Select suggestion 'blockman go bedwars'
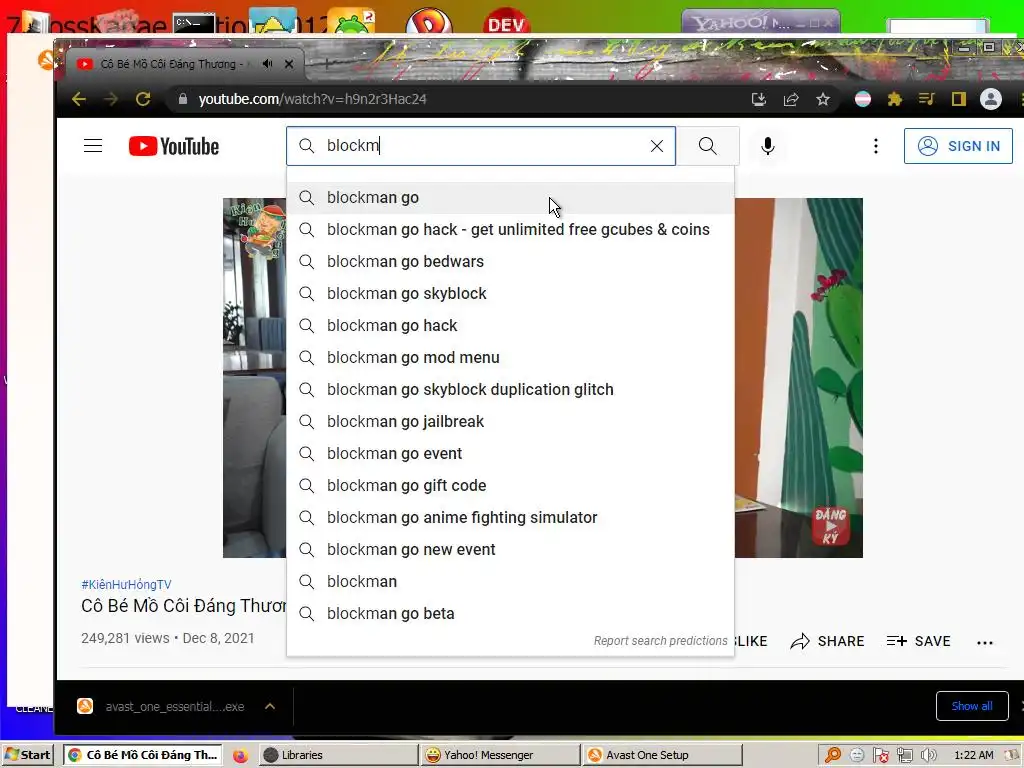The height and width of the screenshot is (768, 1024). coord(510,262)
